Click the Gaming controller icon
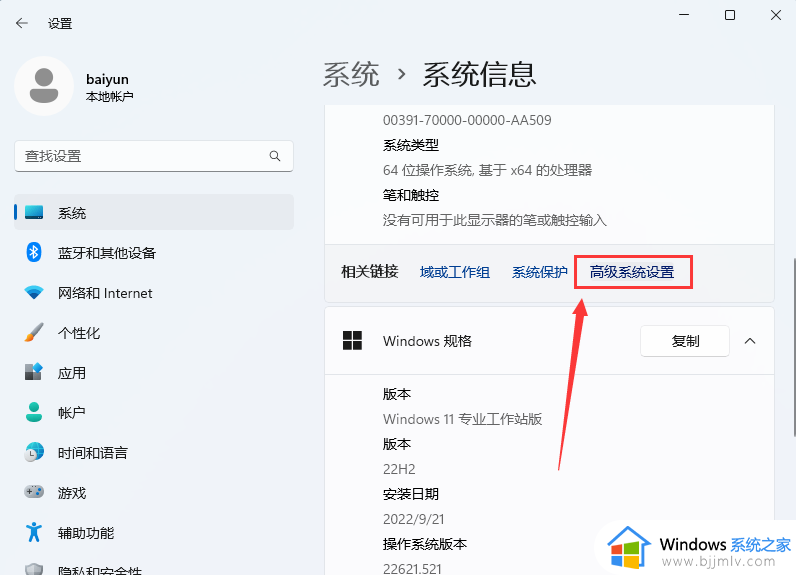Viewport: 796px width, 575px height. pyautogui.click(x=34, y=492)
